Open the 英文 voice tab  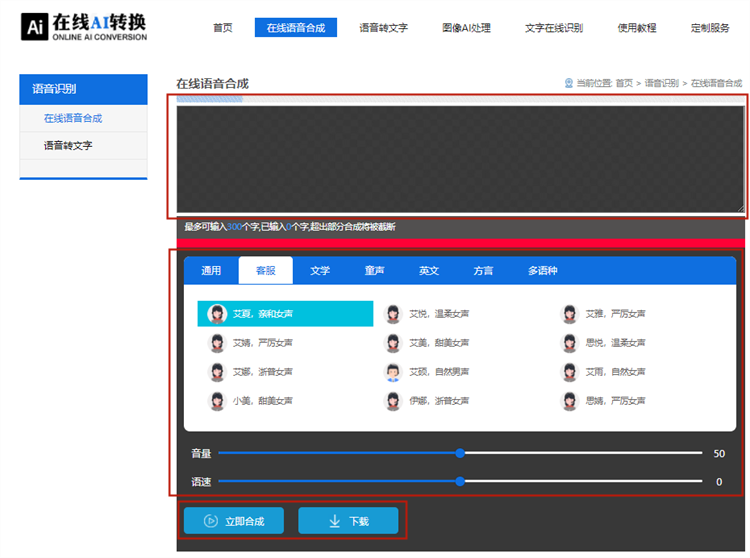429,271
